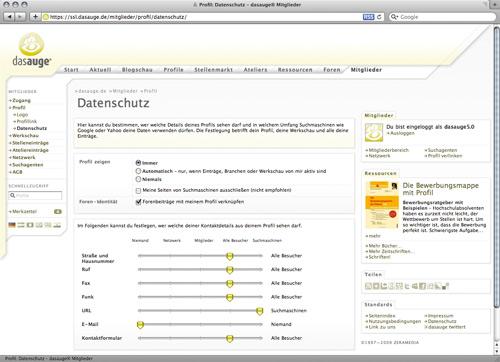
Task: Click the Merkzettel counter badge
Action: (x=58, y=211)
